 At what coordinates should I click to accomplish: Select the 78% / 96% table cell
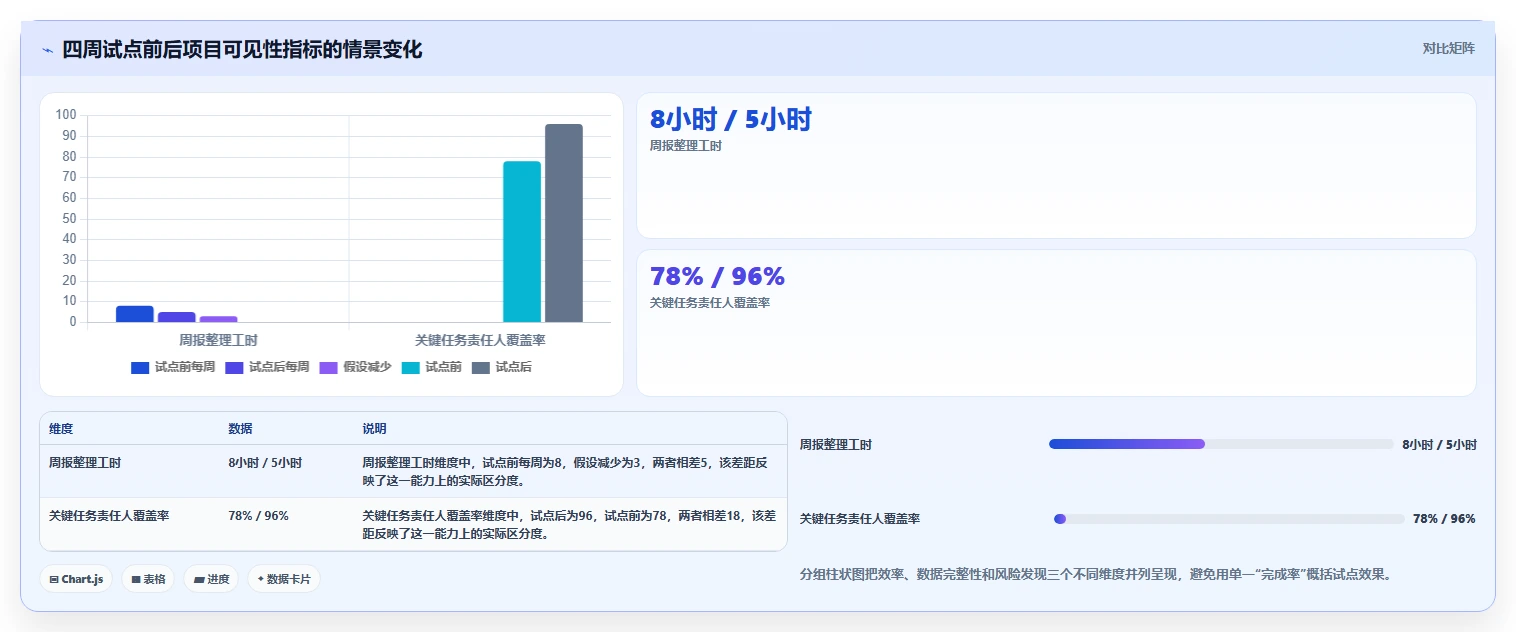(x=258, y=516)
